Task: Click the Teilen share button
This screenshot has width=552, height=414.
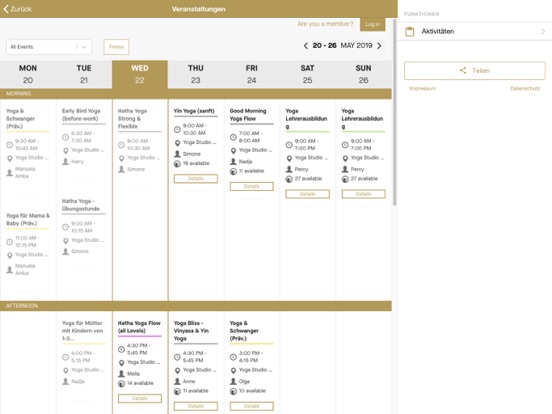Action: coord(475,70)
